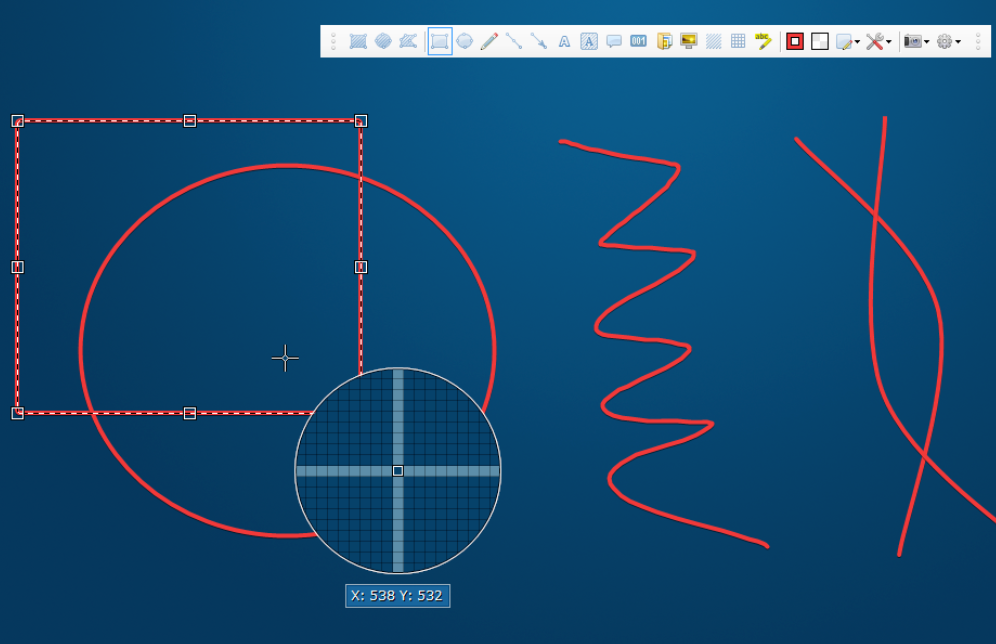
Task: Select the text with background tool
Action: click(589, 42)
